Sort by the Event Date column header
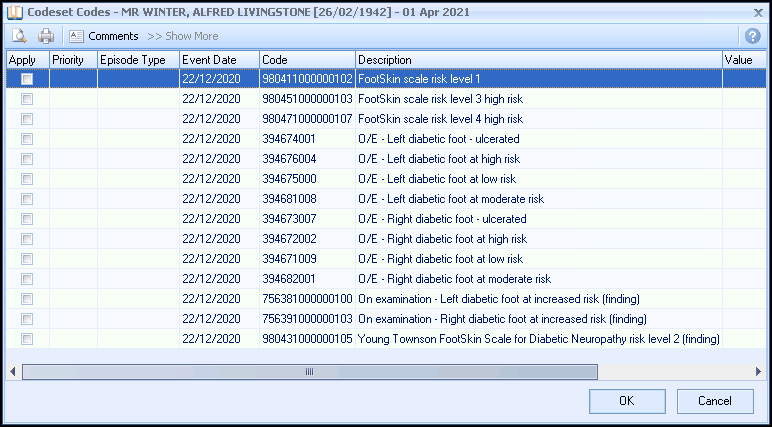The image size is (772, 427). pyautogui.click(x=218, y=60)
